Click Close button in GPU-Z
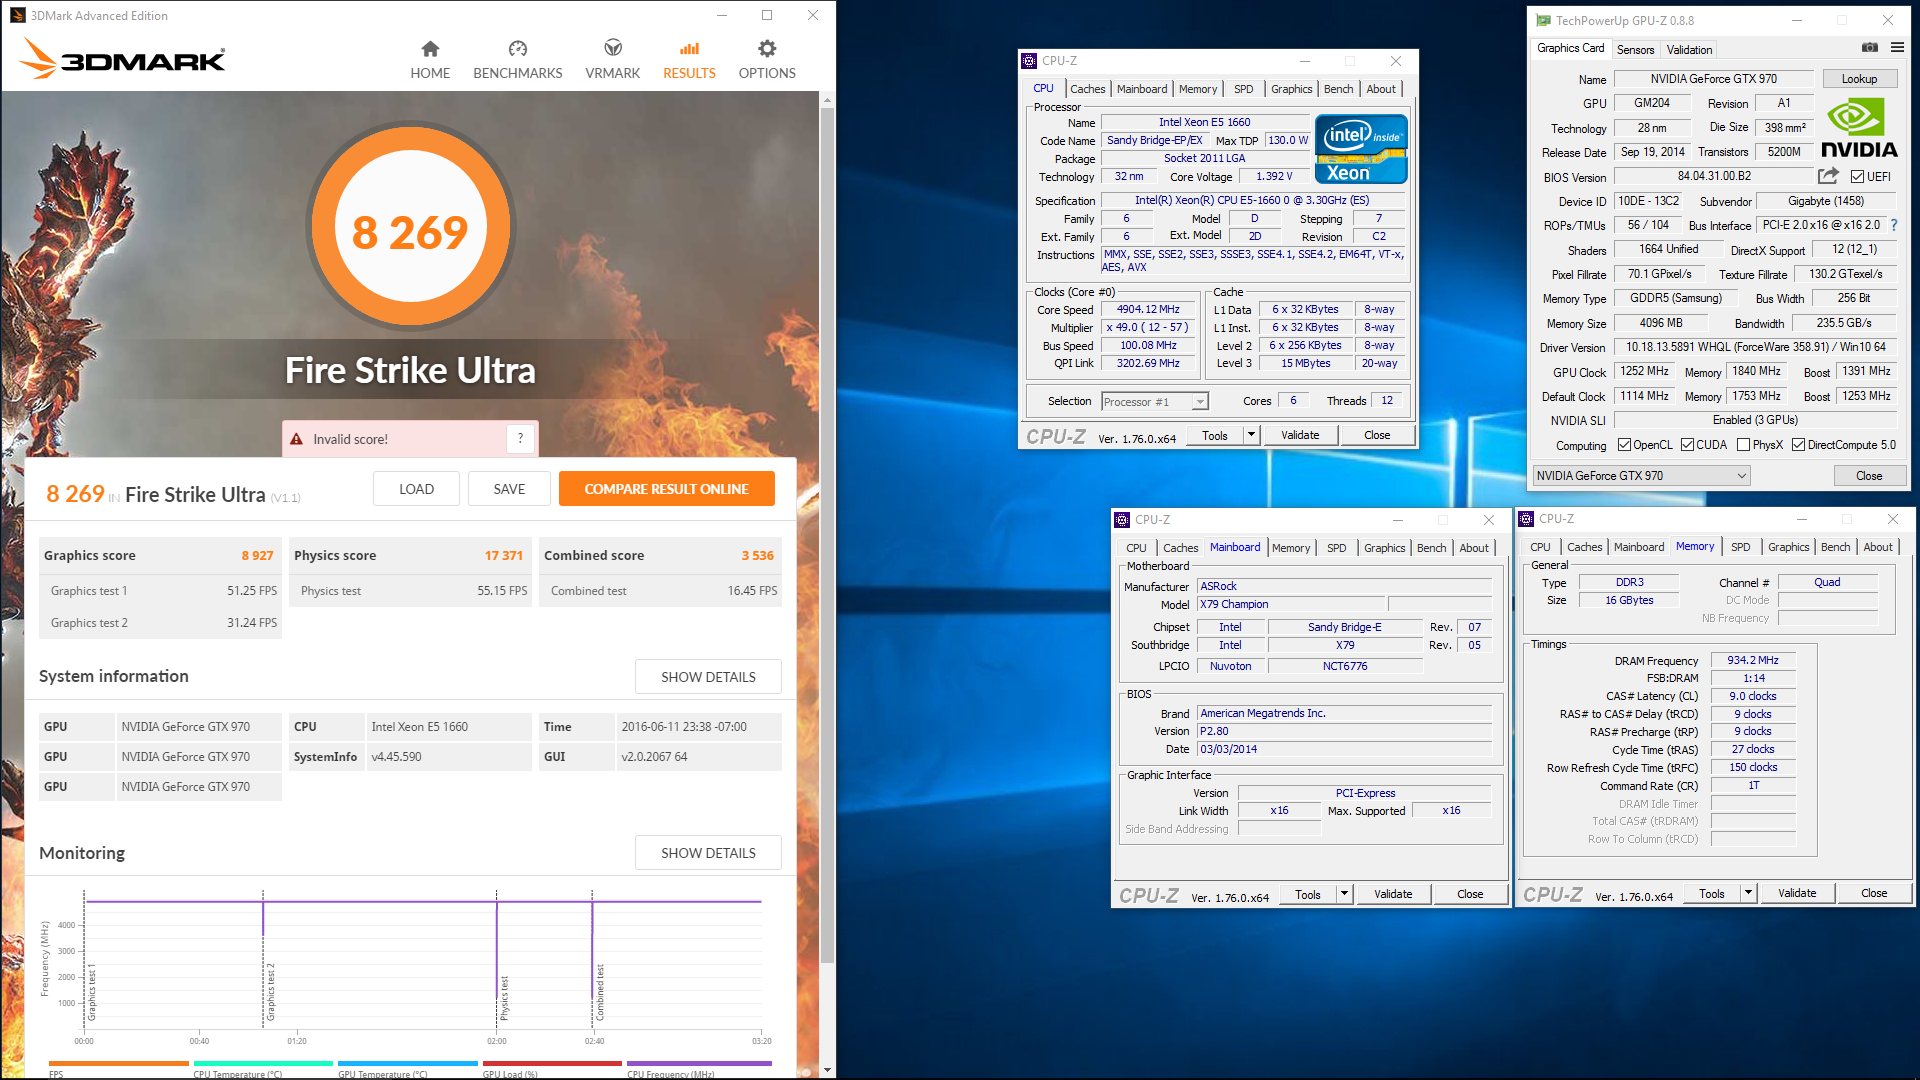The image size is (1920, 1080). tap(1869, 476)
